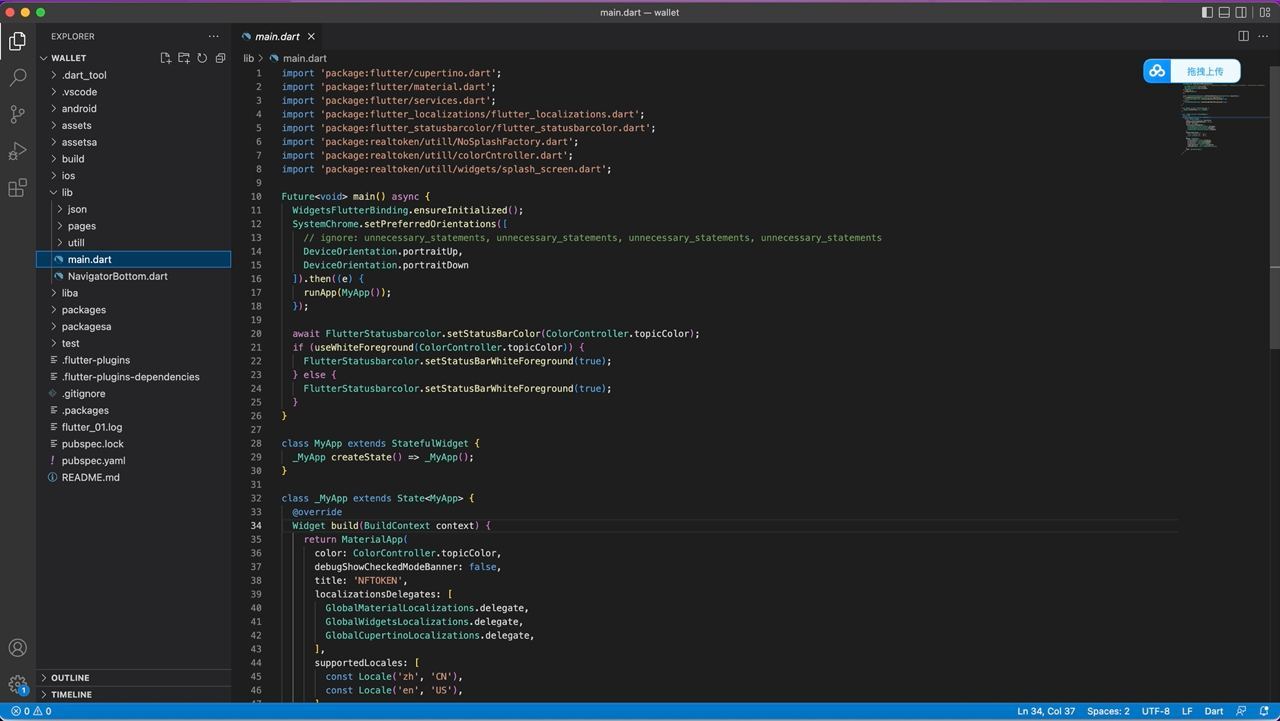This screenshot has width=1280, height=721.
Task: Collapse the lib folder
Action: pyautogui.click(x=134, y=192)
